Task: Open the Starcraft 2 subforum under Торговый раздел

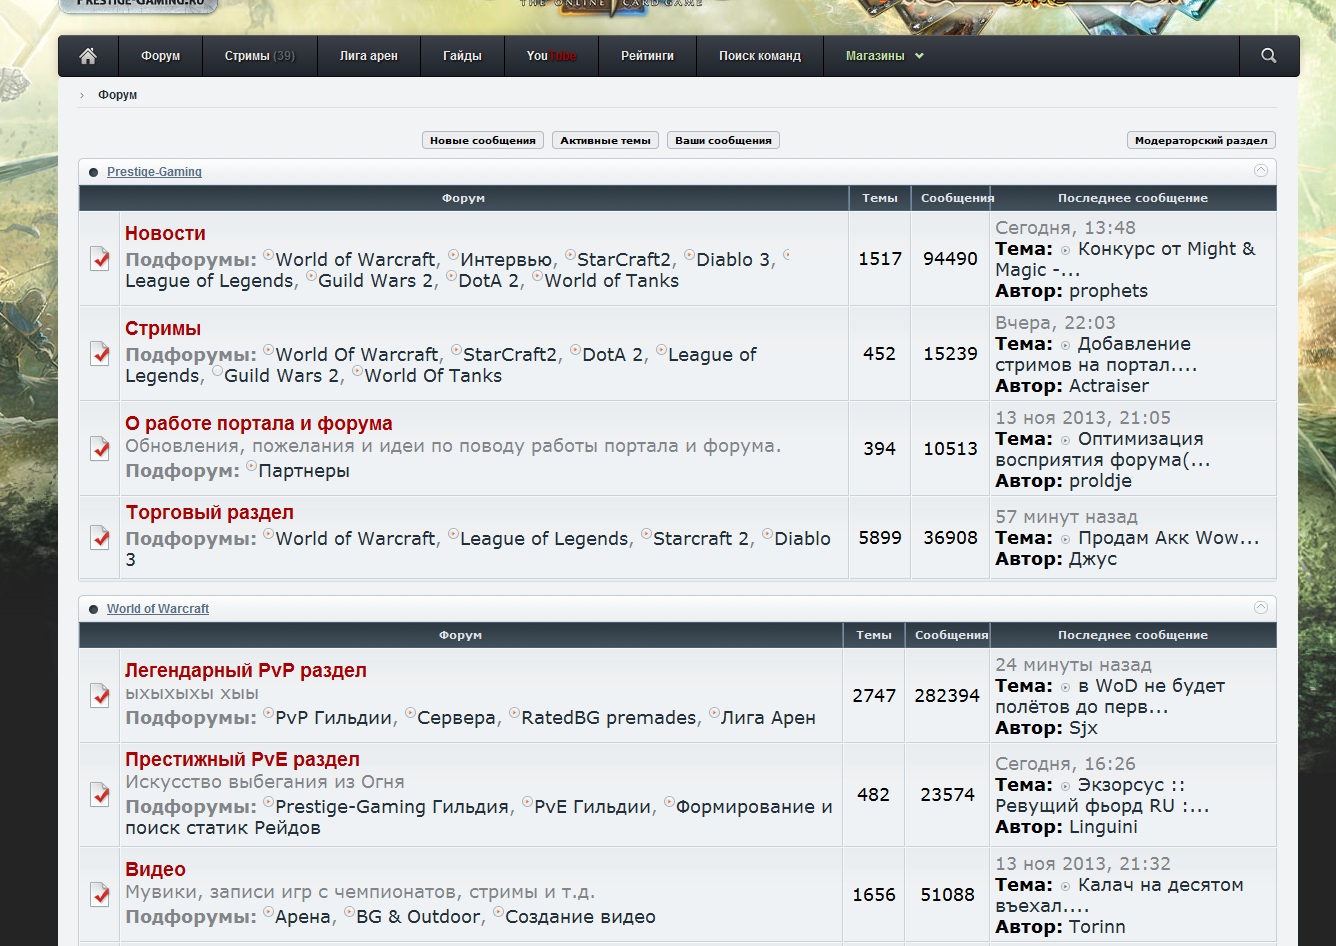Action: (x=701, y=539)
